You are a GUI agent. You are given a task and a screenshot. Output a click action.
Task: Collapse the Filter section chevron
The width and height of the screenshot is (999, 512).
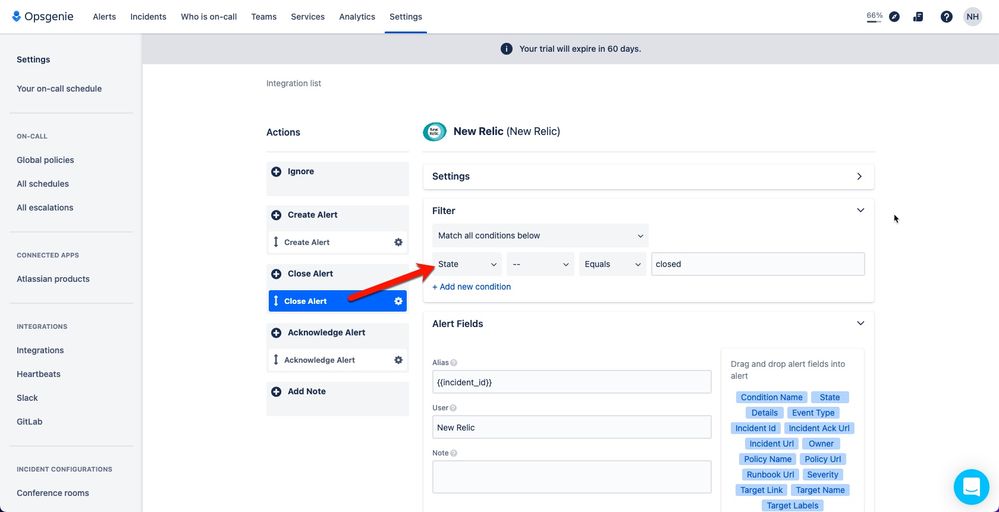coord(860,210)
